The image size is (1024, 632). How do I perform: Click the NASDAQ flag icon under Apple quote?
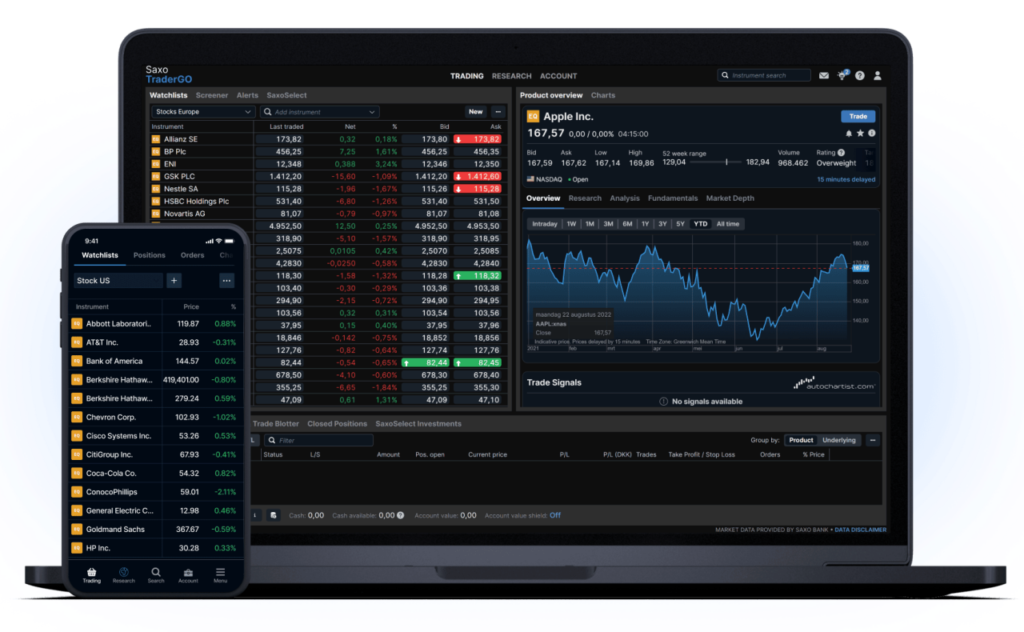pyautogui.click(x=530, y=179)
